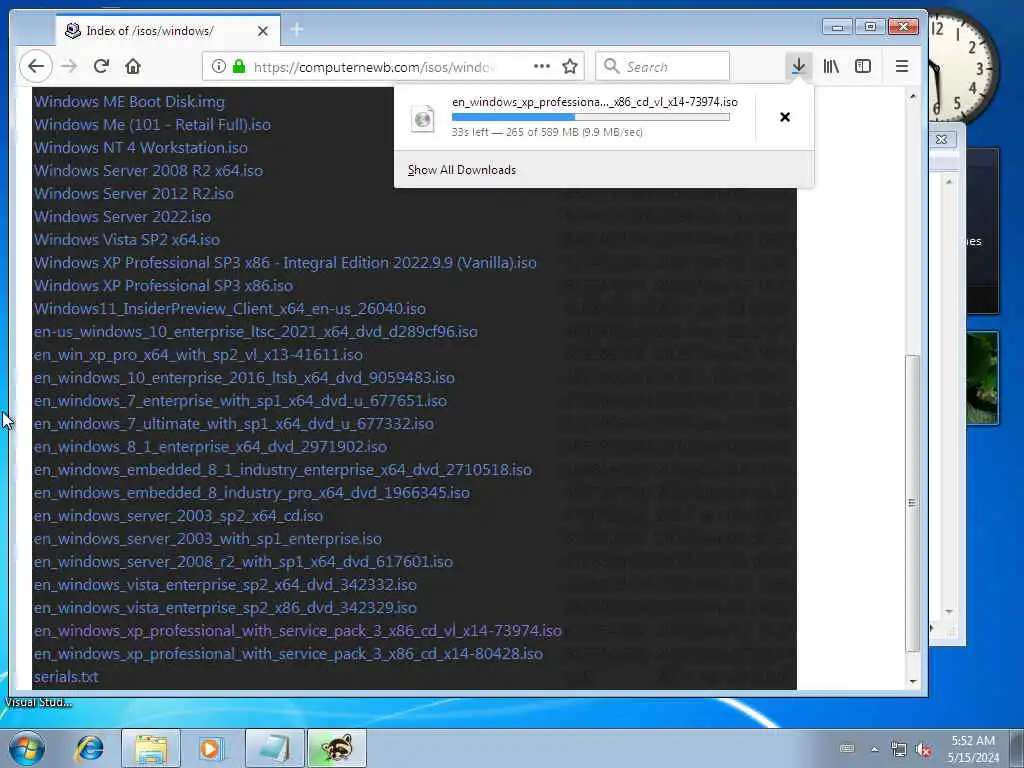Click into the Search field
Viewport: 1024px width, 768px height.
click(662, 66)
